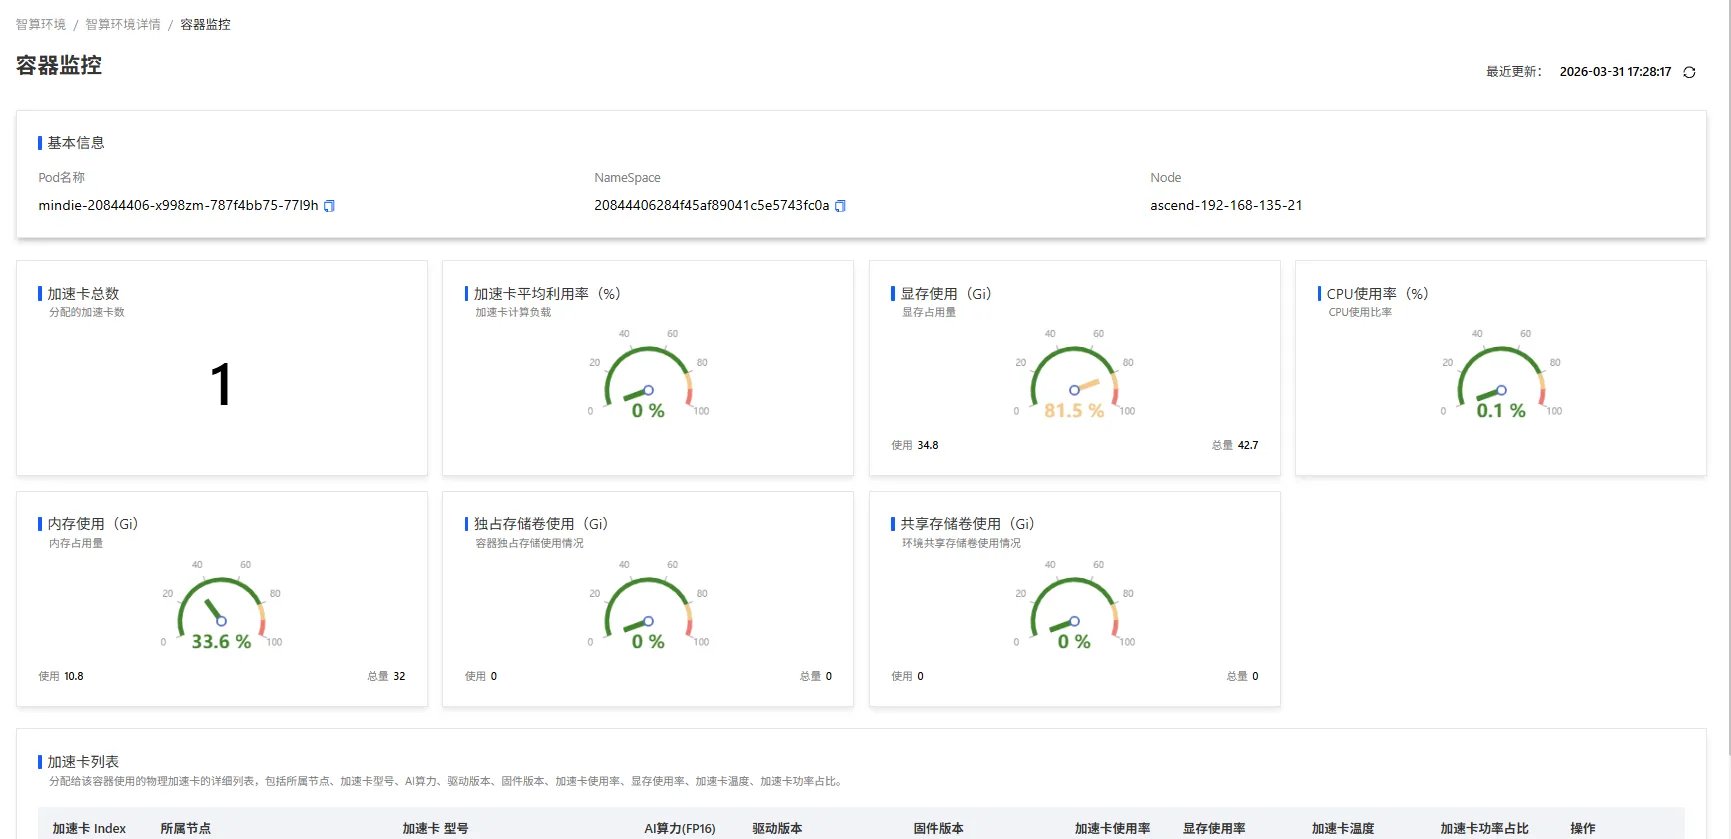Screen dimensions: 1731x839
Task: Click the 加速卡 Index column header
Action: [89, 828]
